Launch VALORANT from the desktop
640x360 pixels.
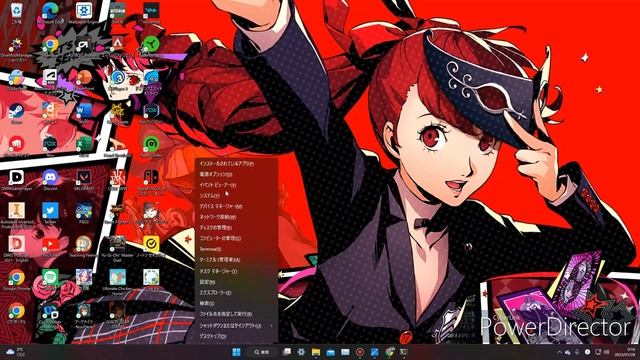84,180
